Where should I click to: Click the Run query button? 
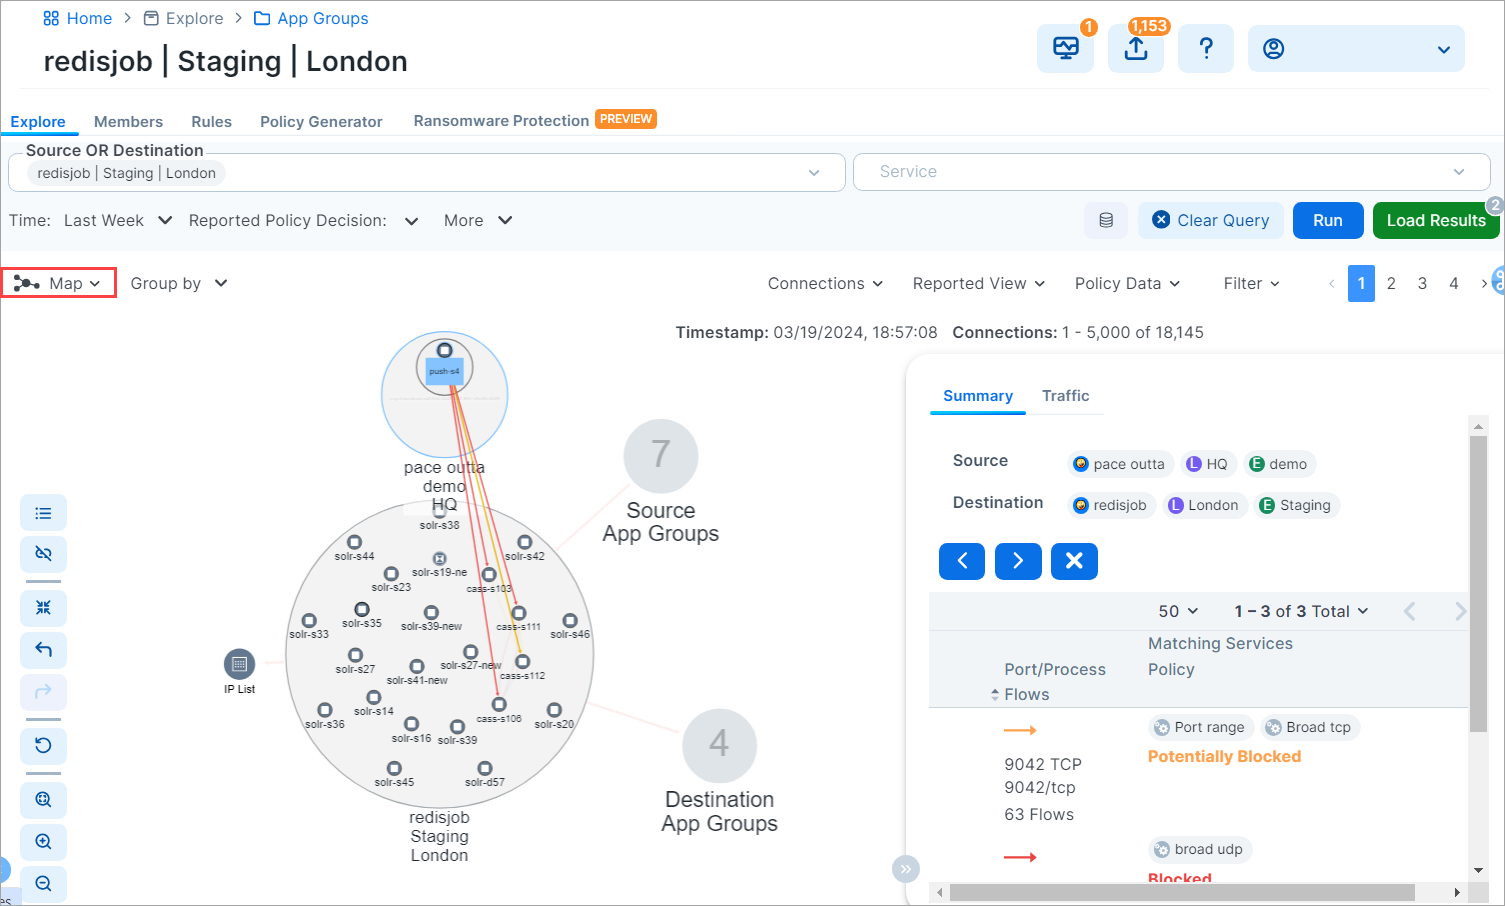pyautogui.click(x=1328, y=220)
